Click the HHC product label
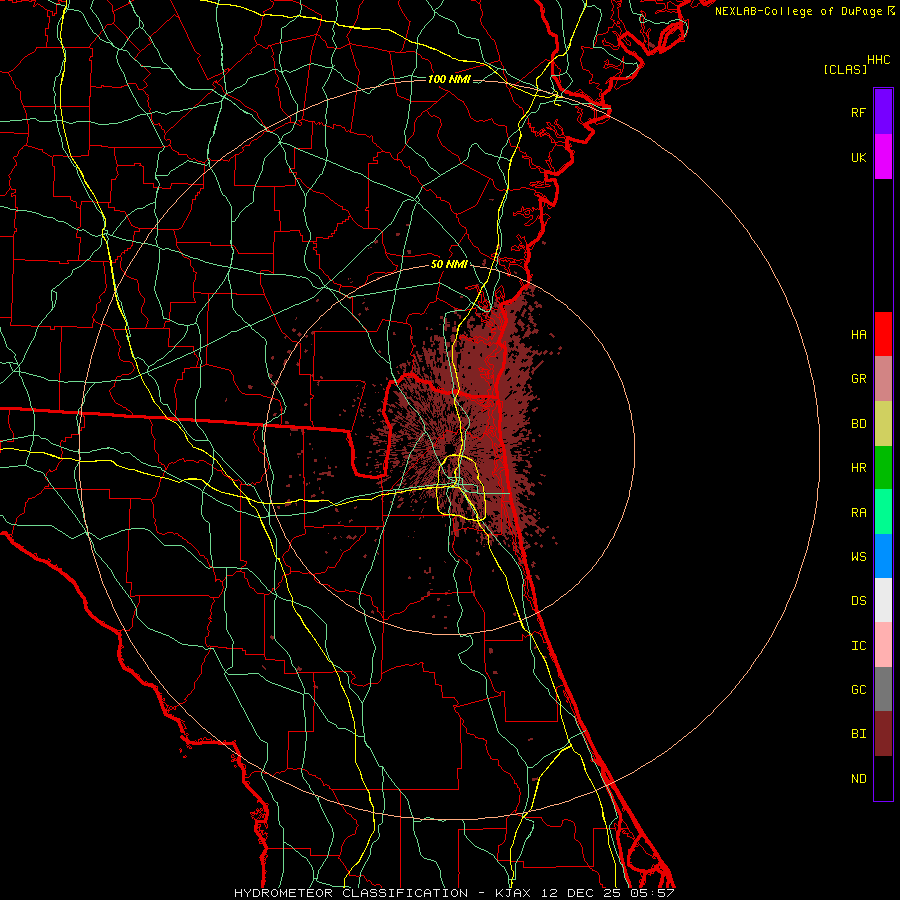900x900 pixels. (879, 60)
